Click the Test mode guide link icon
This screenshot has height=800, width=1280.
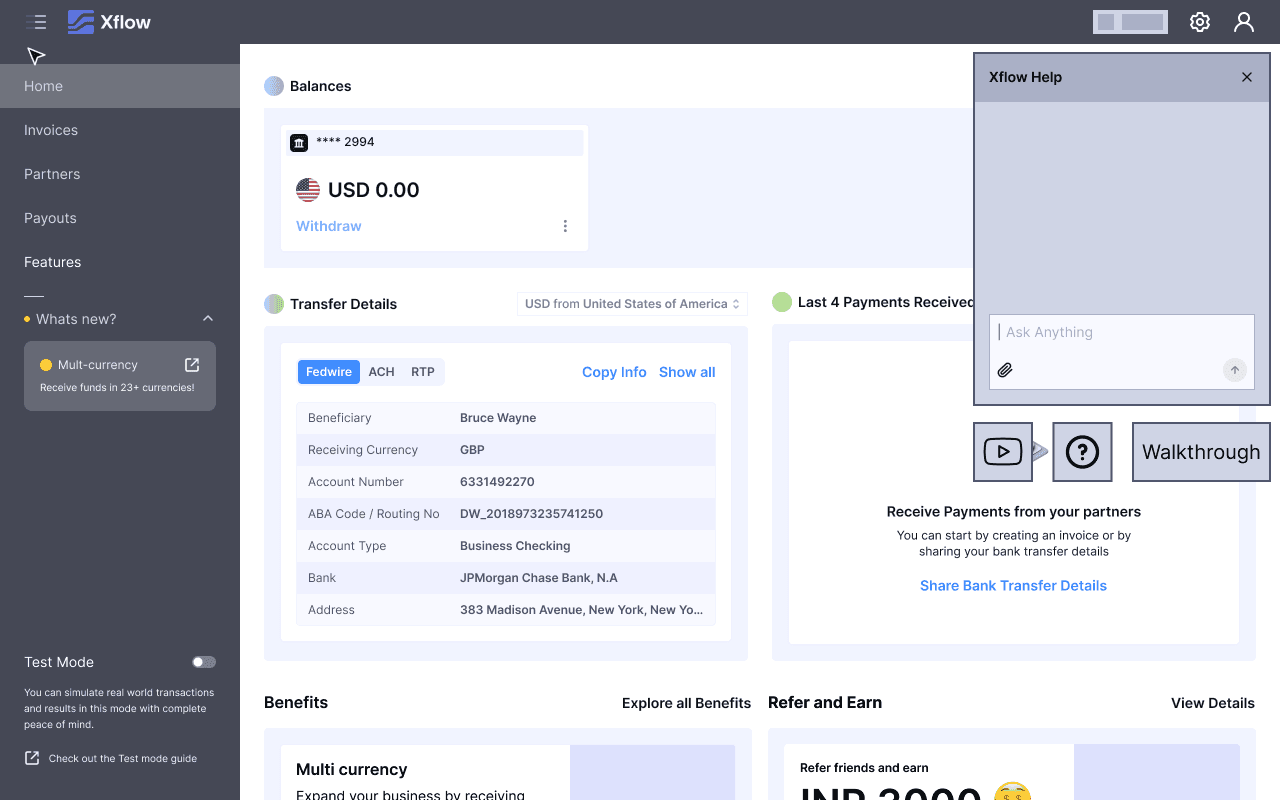click(32, 758)
